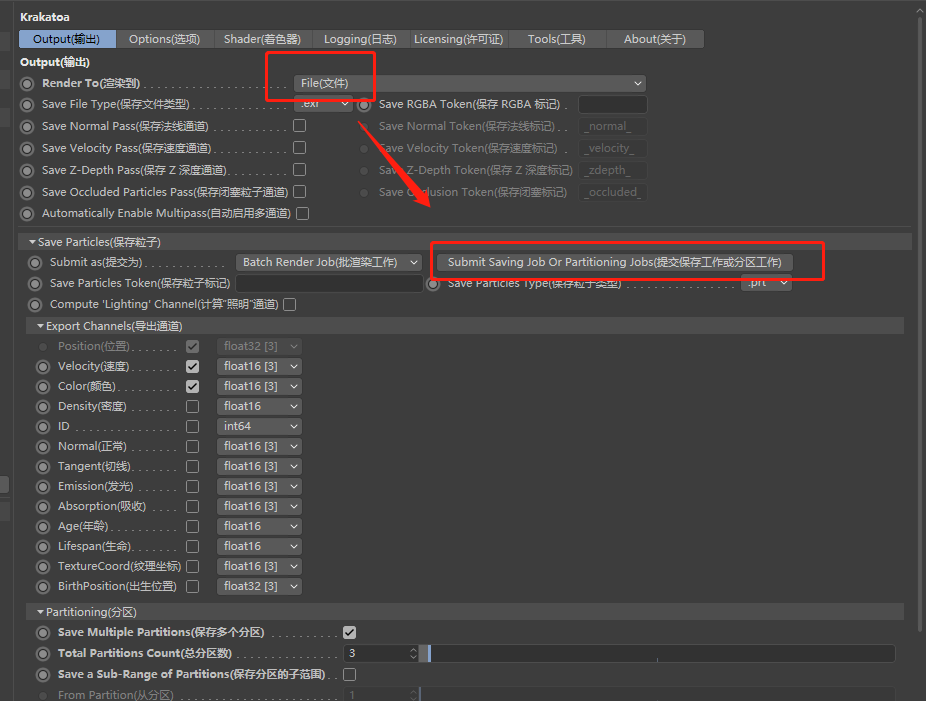Collapse the Export Channels(导出通道) section

pos(41,326)
